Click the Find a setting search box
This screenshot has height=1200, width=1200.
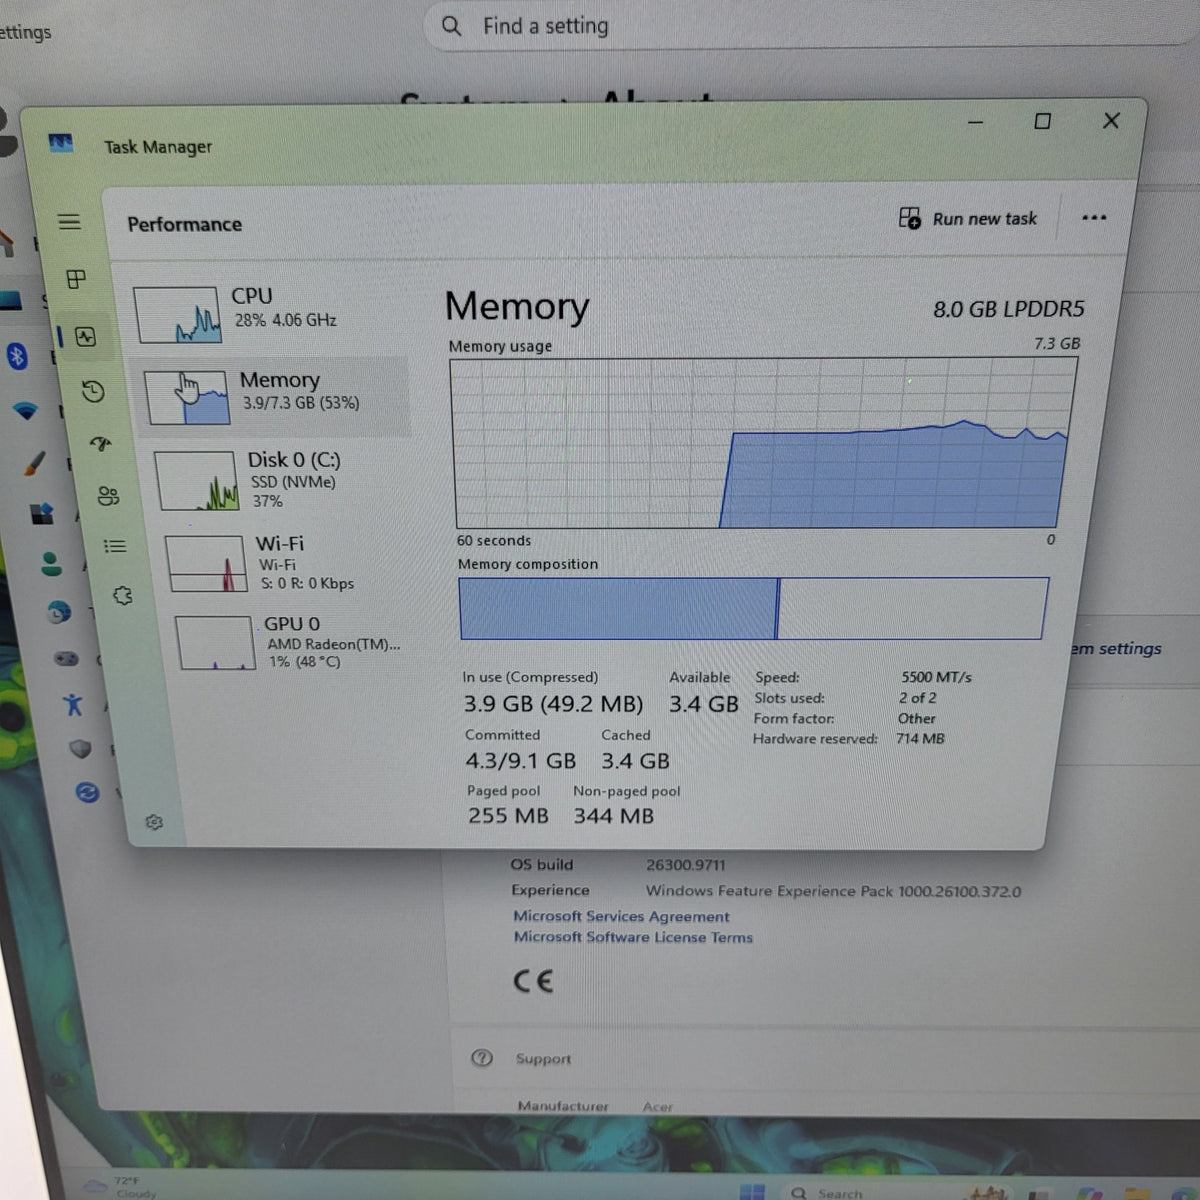[x=810, y=26]
